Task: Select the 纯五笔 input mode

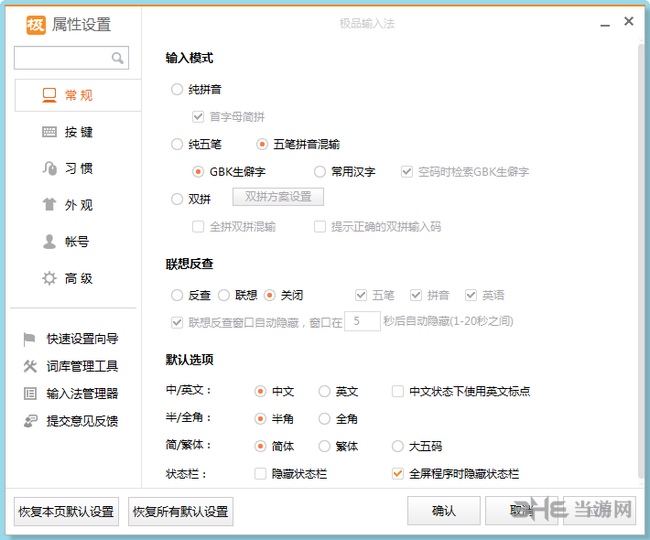Action: (177, 144)
